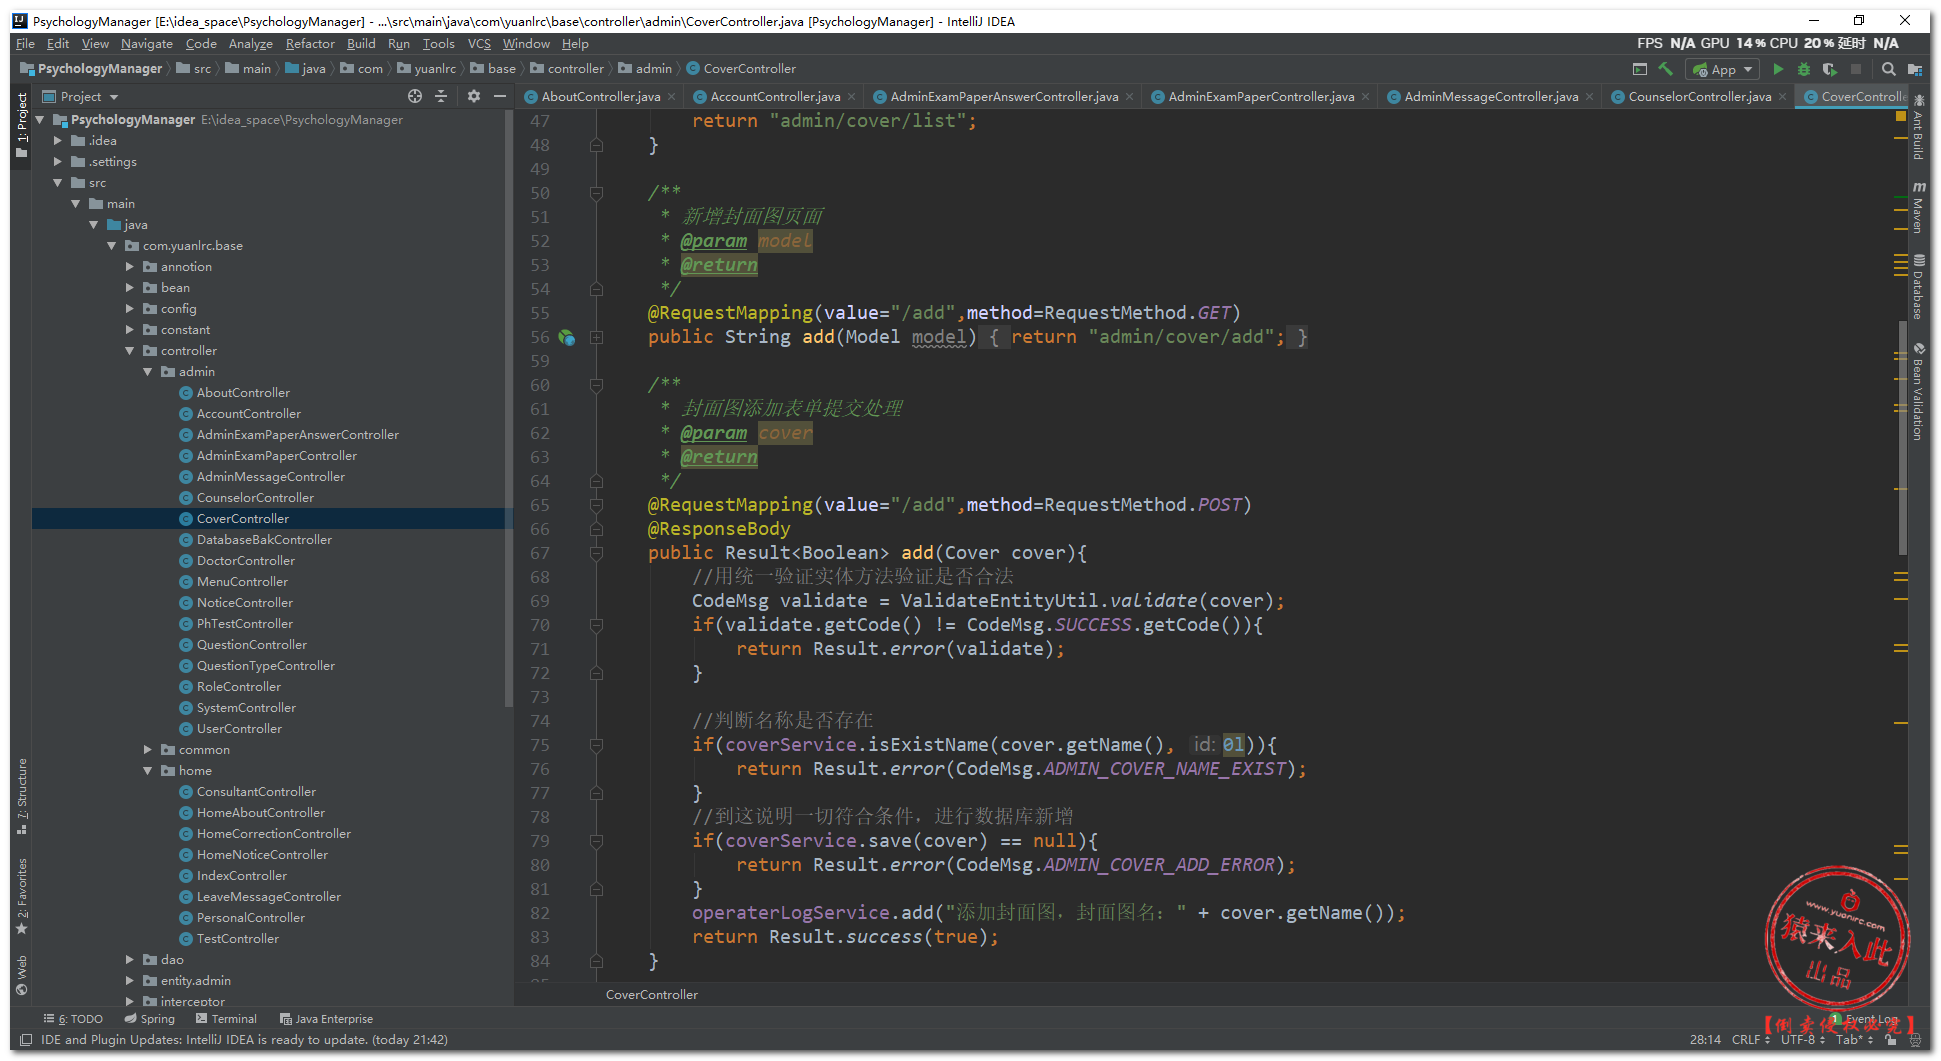Start debugging with the bug icon
This screenshot has width=1941, height=1061.
point(1803,69)
